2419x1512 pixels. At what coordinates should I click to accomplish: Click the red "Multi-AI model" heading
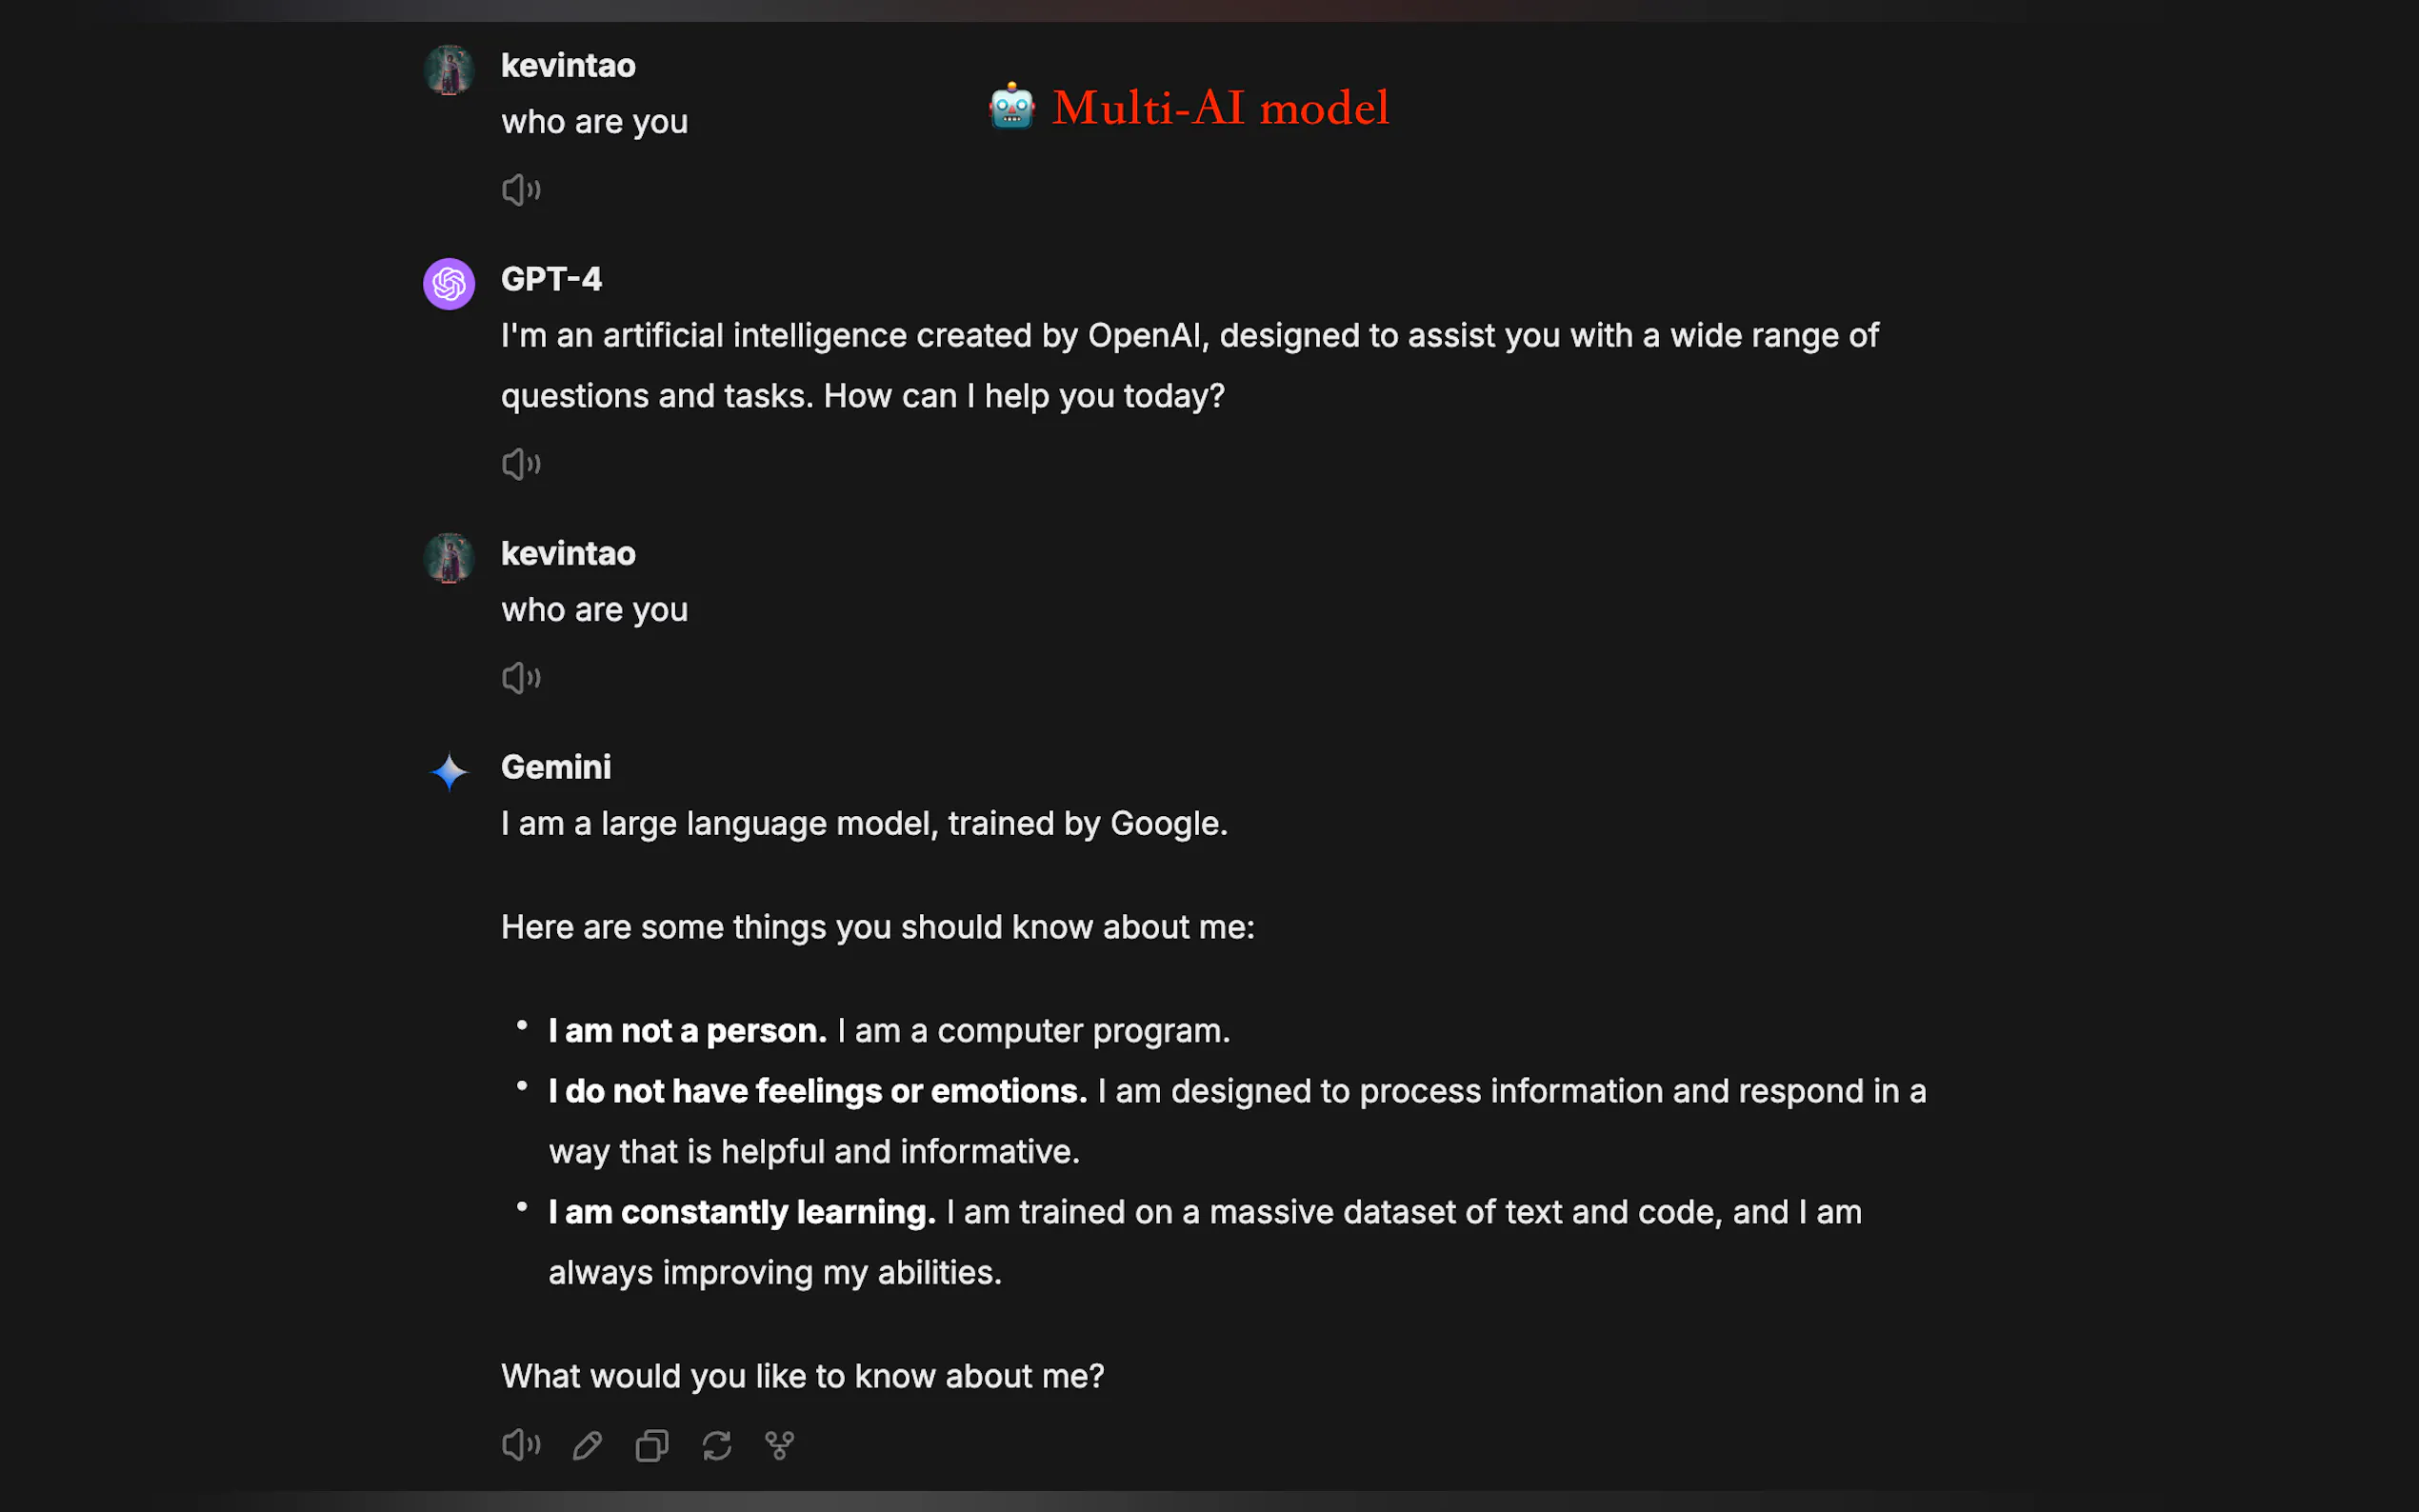click(1220, 108)
